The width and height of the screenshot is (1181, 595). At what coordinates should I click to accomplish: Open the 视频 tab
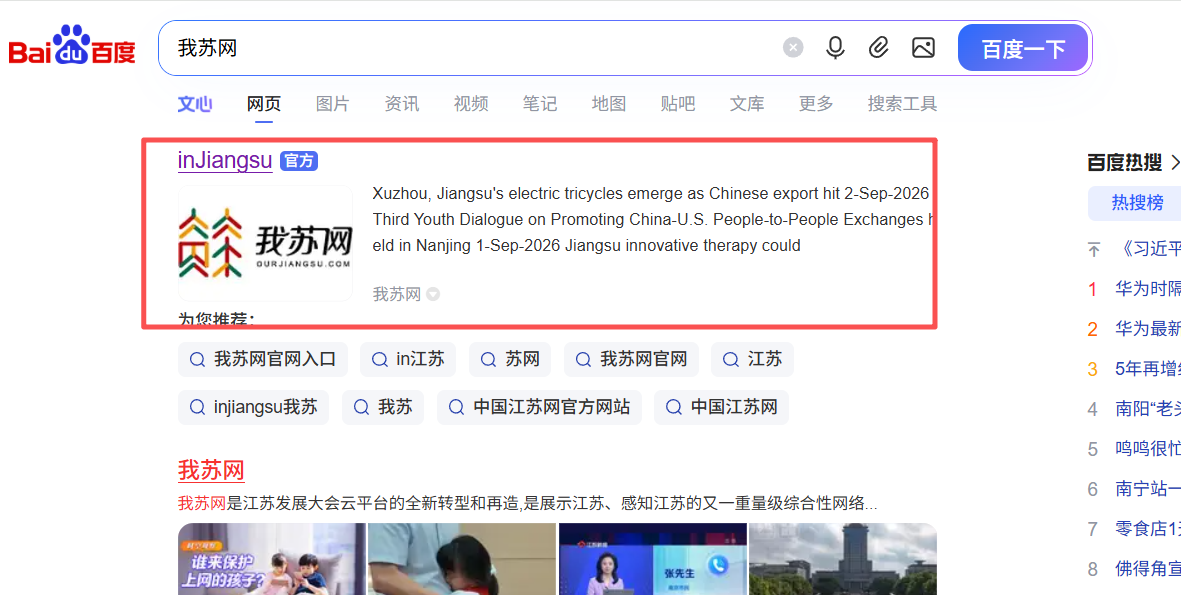coord(471,104)
